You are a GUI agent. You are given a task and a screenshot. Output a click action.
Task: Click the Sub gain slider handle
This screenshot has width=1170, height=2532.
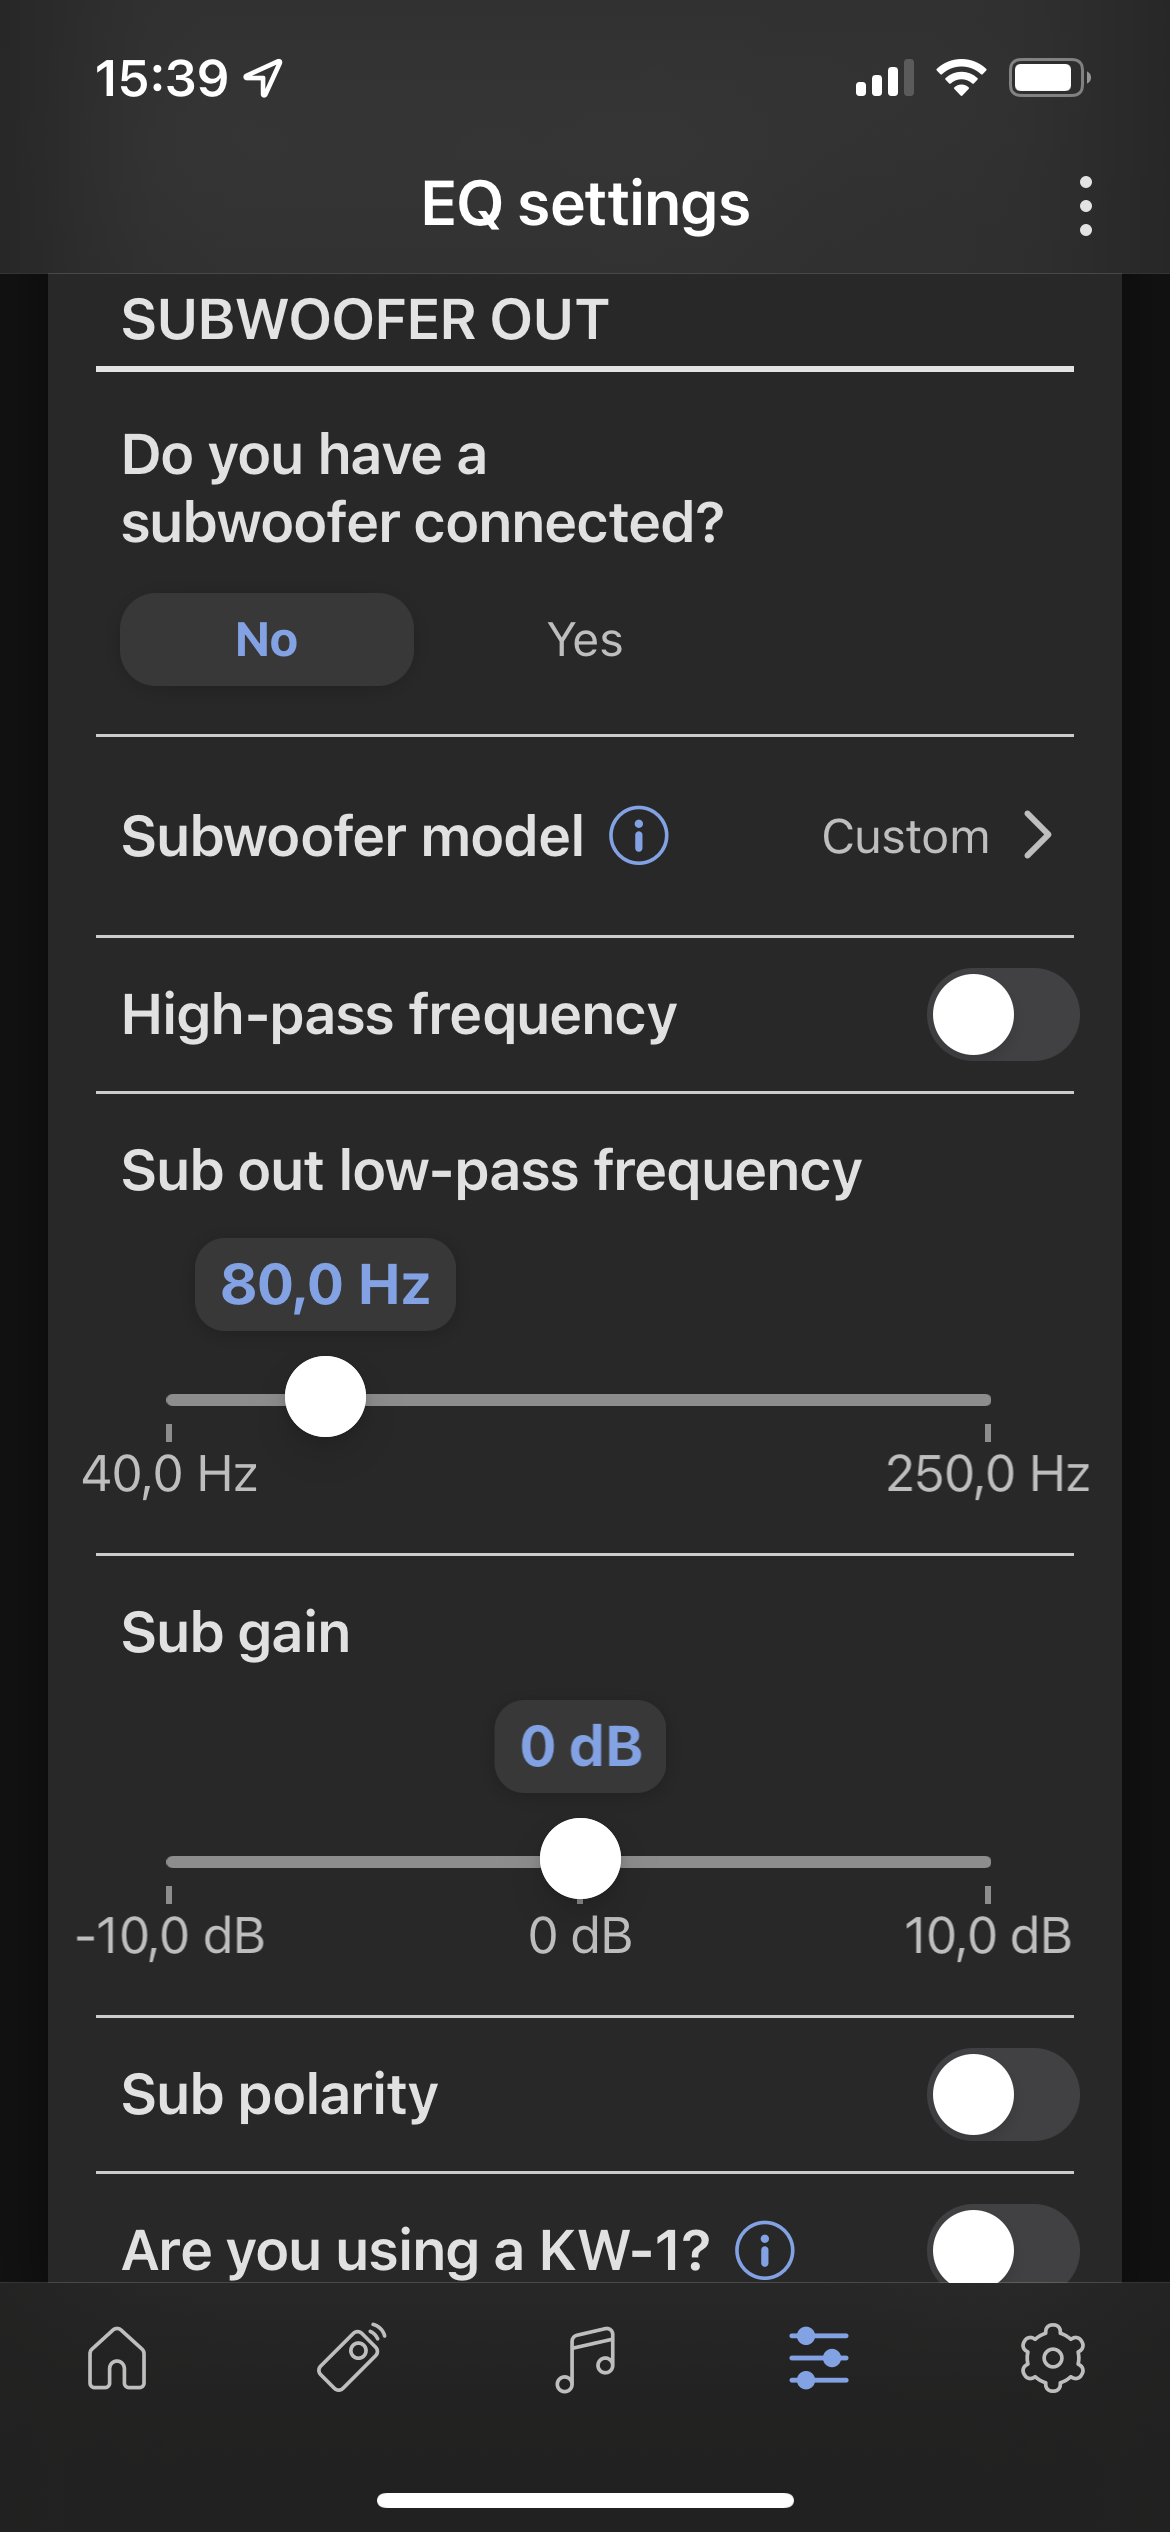[580, 1859]
